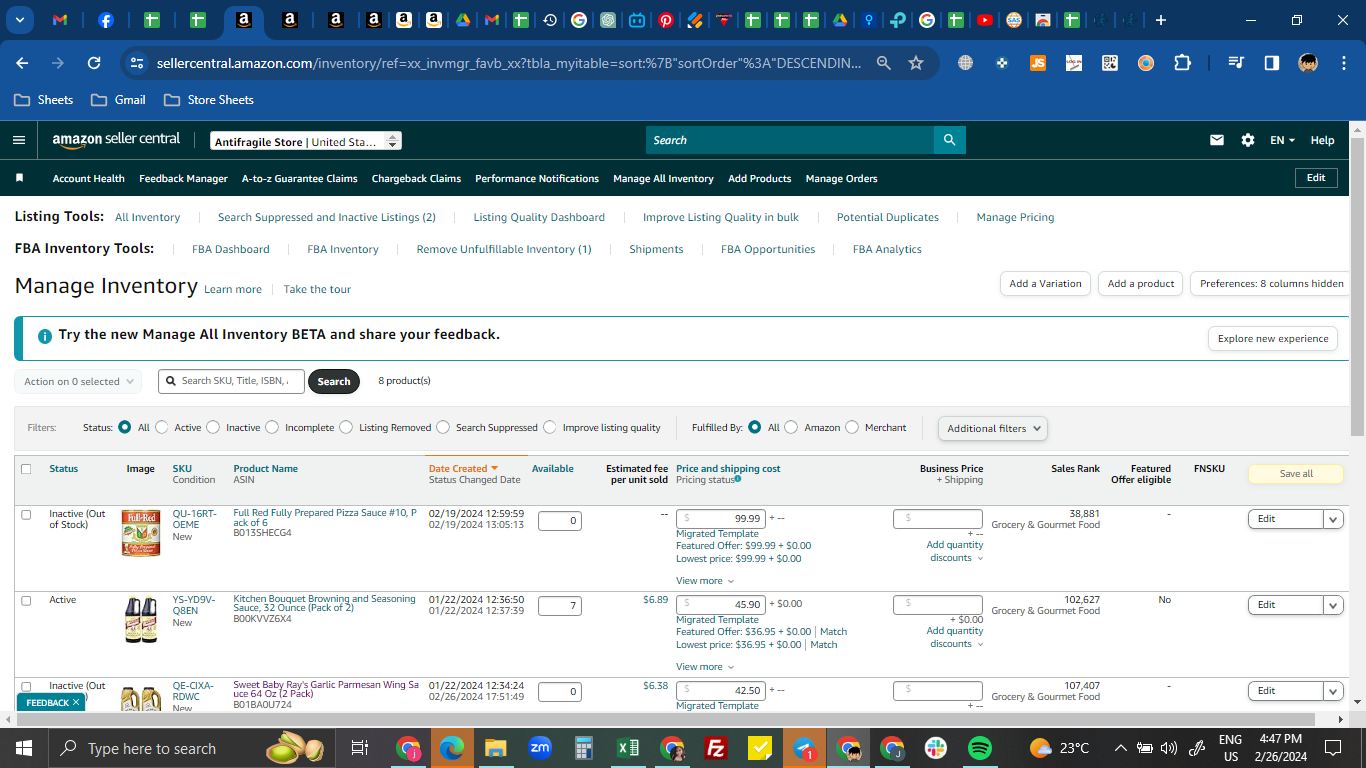Sort by the Date Created column

pyautogui.click(x=463, y=468)
